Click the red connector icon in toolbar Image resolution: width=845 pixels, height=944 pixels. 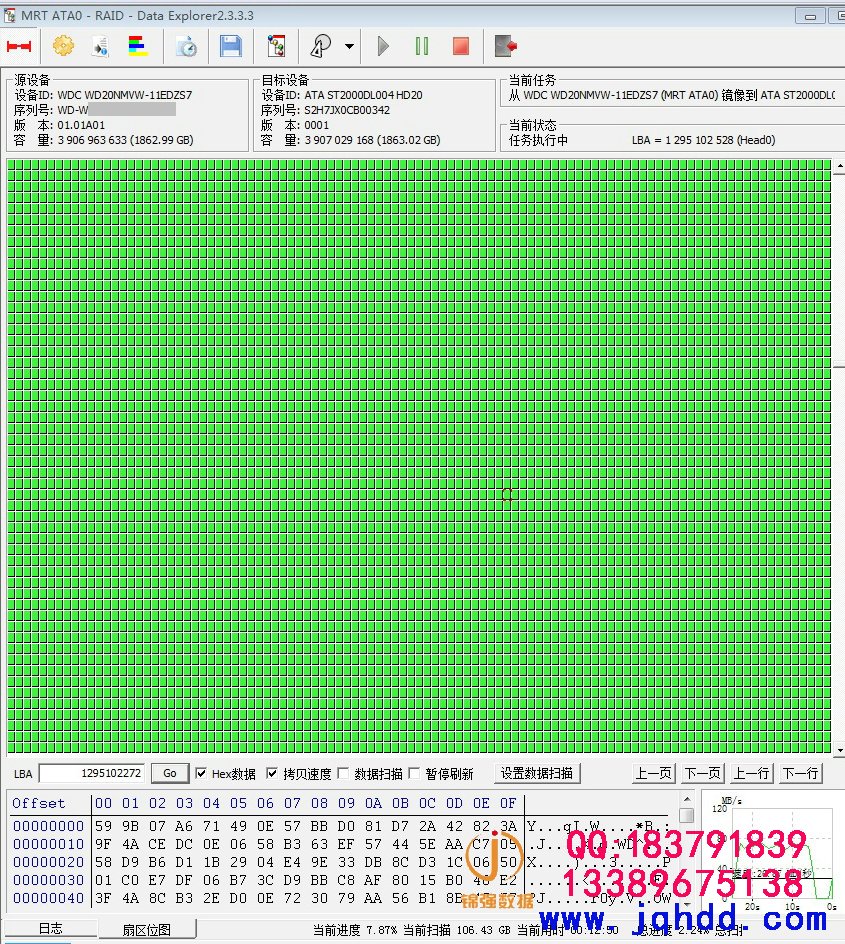click(19, 46)
